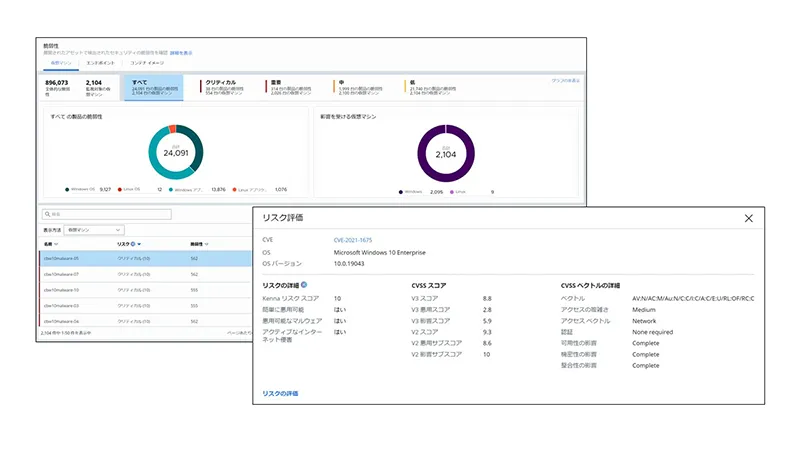Viewport: 800px width, 450px height.
Task: Open the CVE-2021-1675 link
Action: tap(353, 240)
